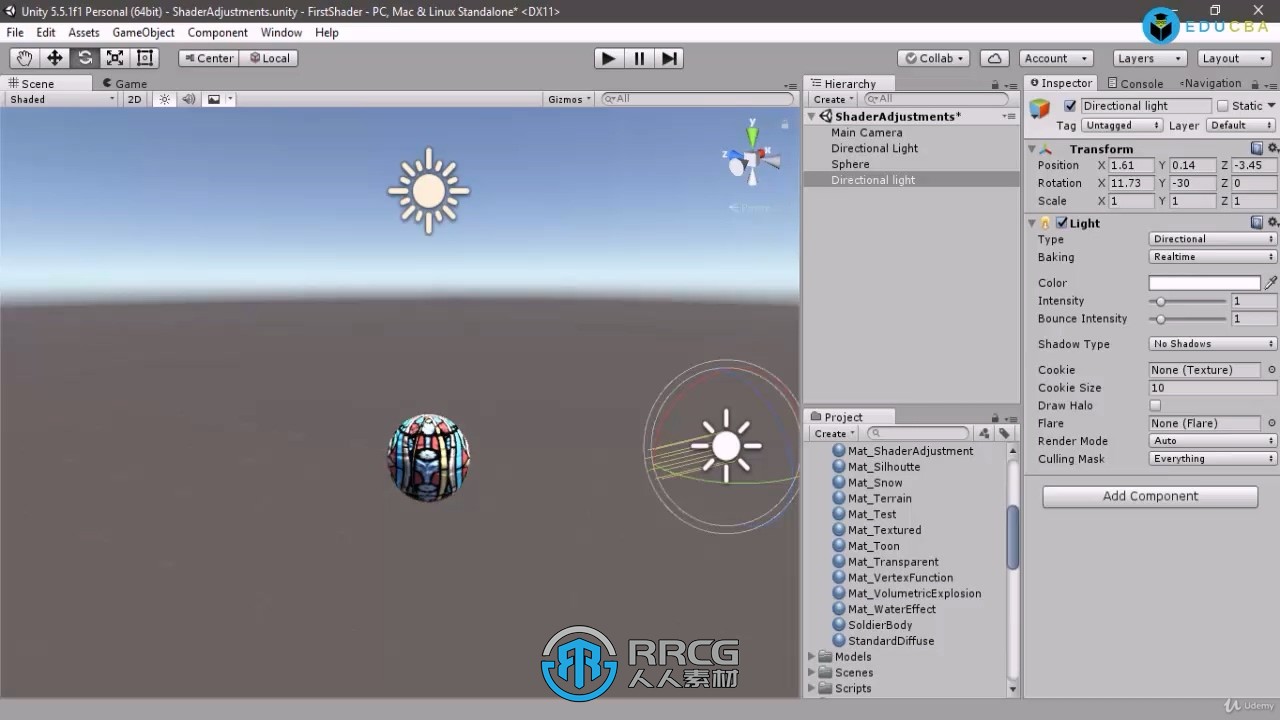
Task: Select the Scale tool
Action: click(115, 58)
